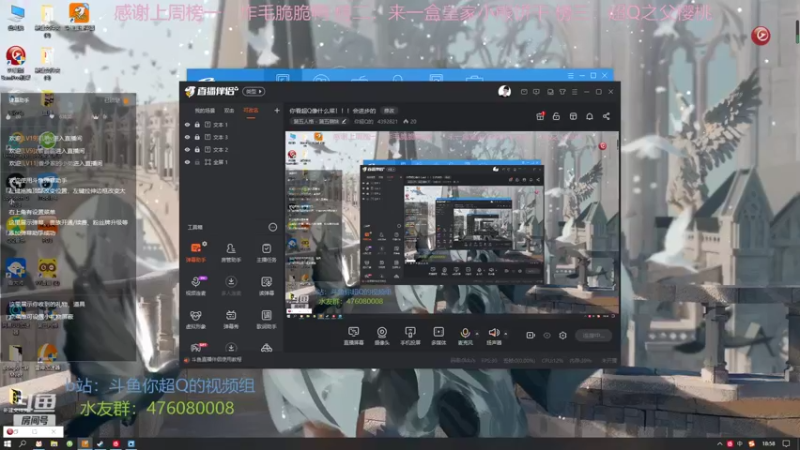Screen dimensions: 800x450
Task: Open 视频连麦 video co-stream tool
Action: point(196,286)
